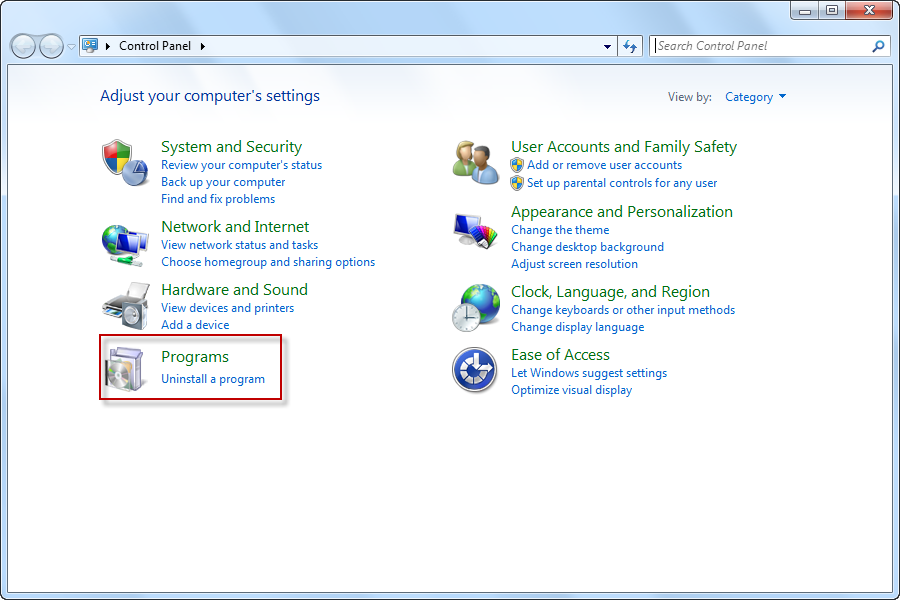
Task: Click the Network and Internet globe icon
Action: coord(125,246)
